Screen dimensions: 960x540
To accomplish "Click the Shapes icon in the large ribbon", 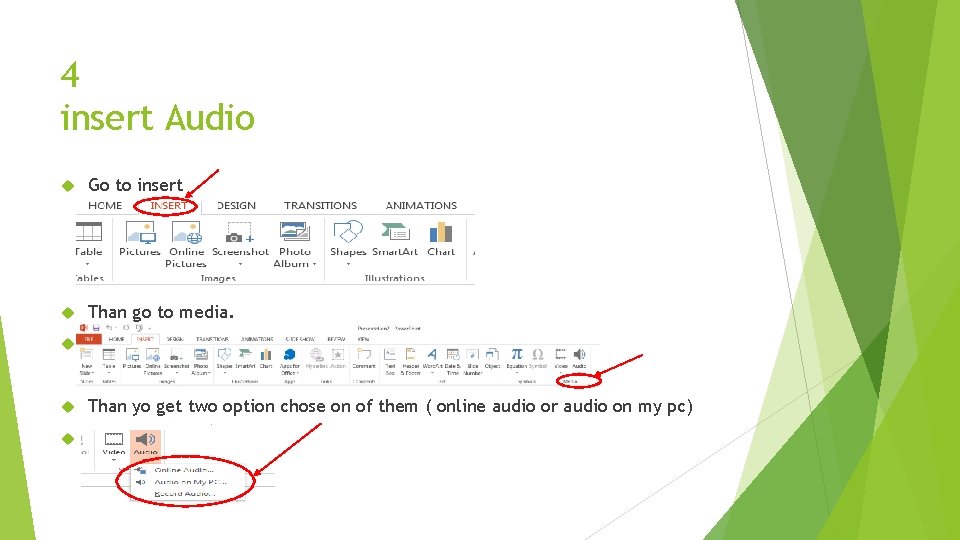I will point(348,231).
